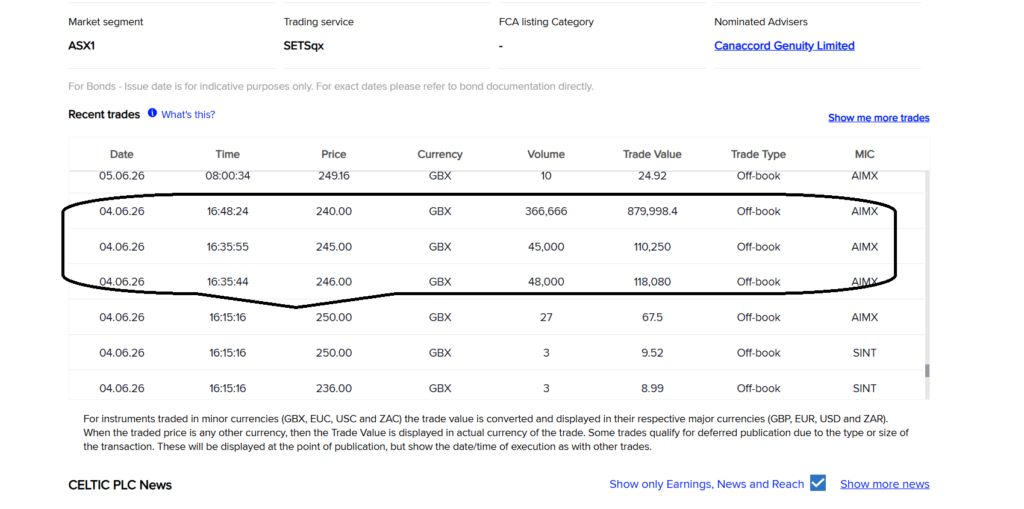Screen dimensions: 1024x509
Task: Select the 366,666 volume trade row
Action: pos(498,211)
